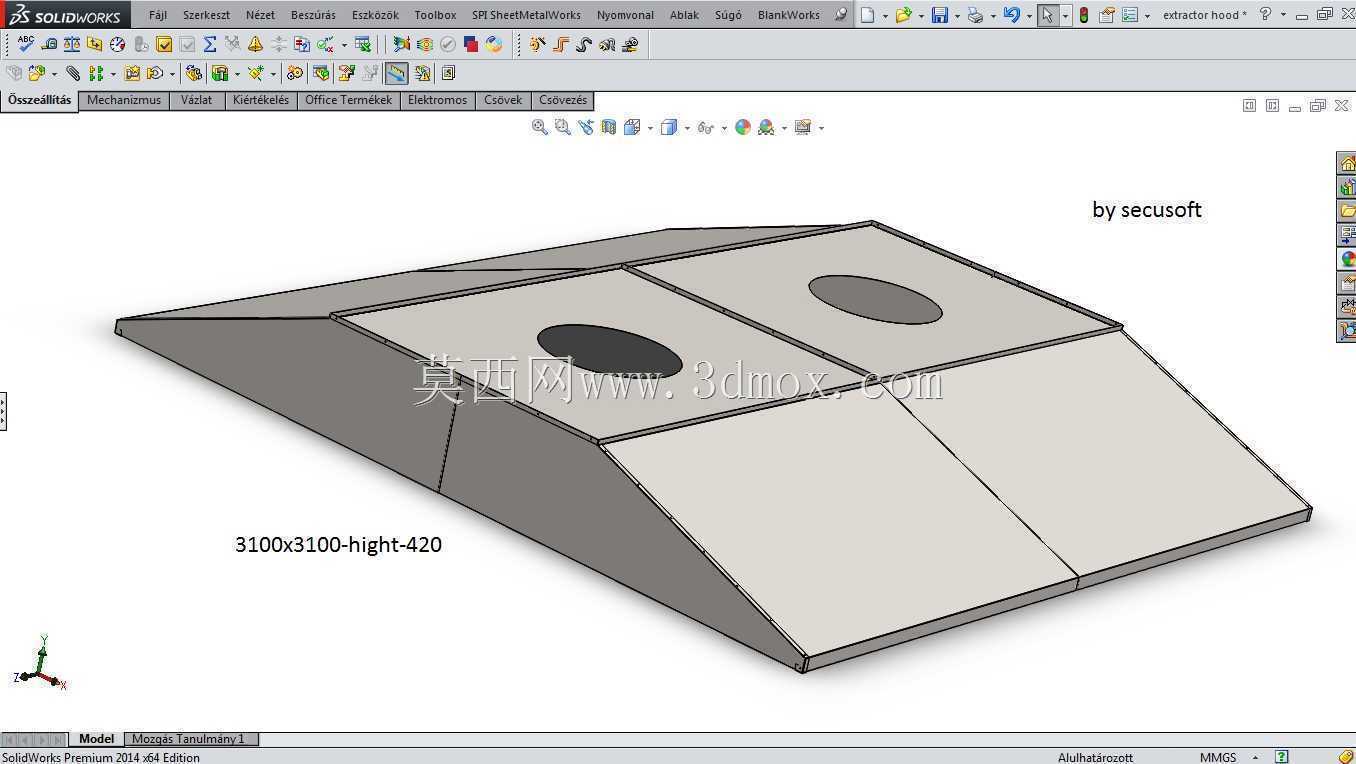Viewport: 1356px width, 764px height.
Task: Open the Beszúrás menu
Action: 313,15
